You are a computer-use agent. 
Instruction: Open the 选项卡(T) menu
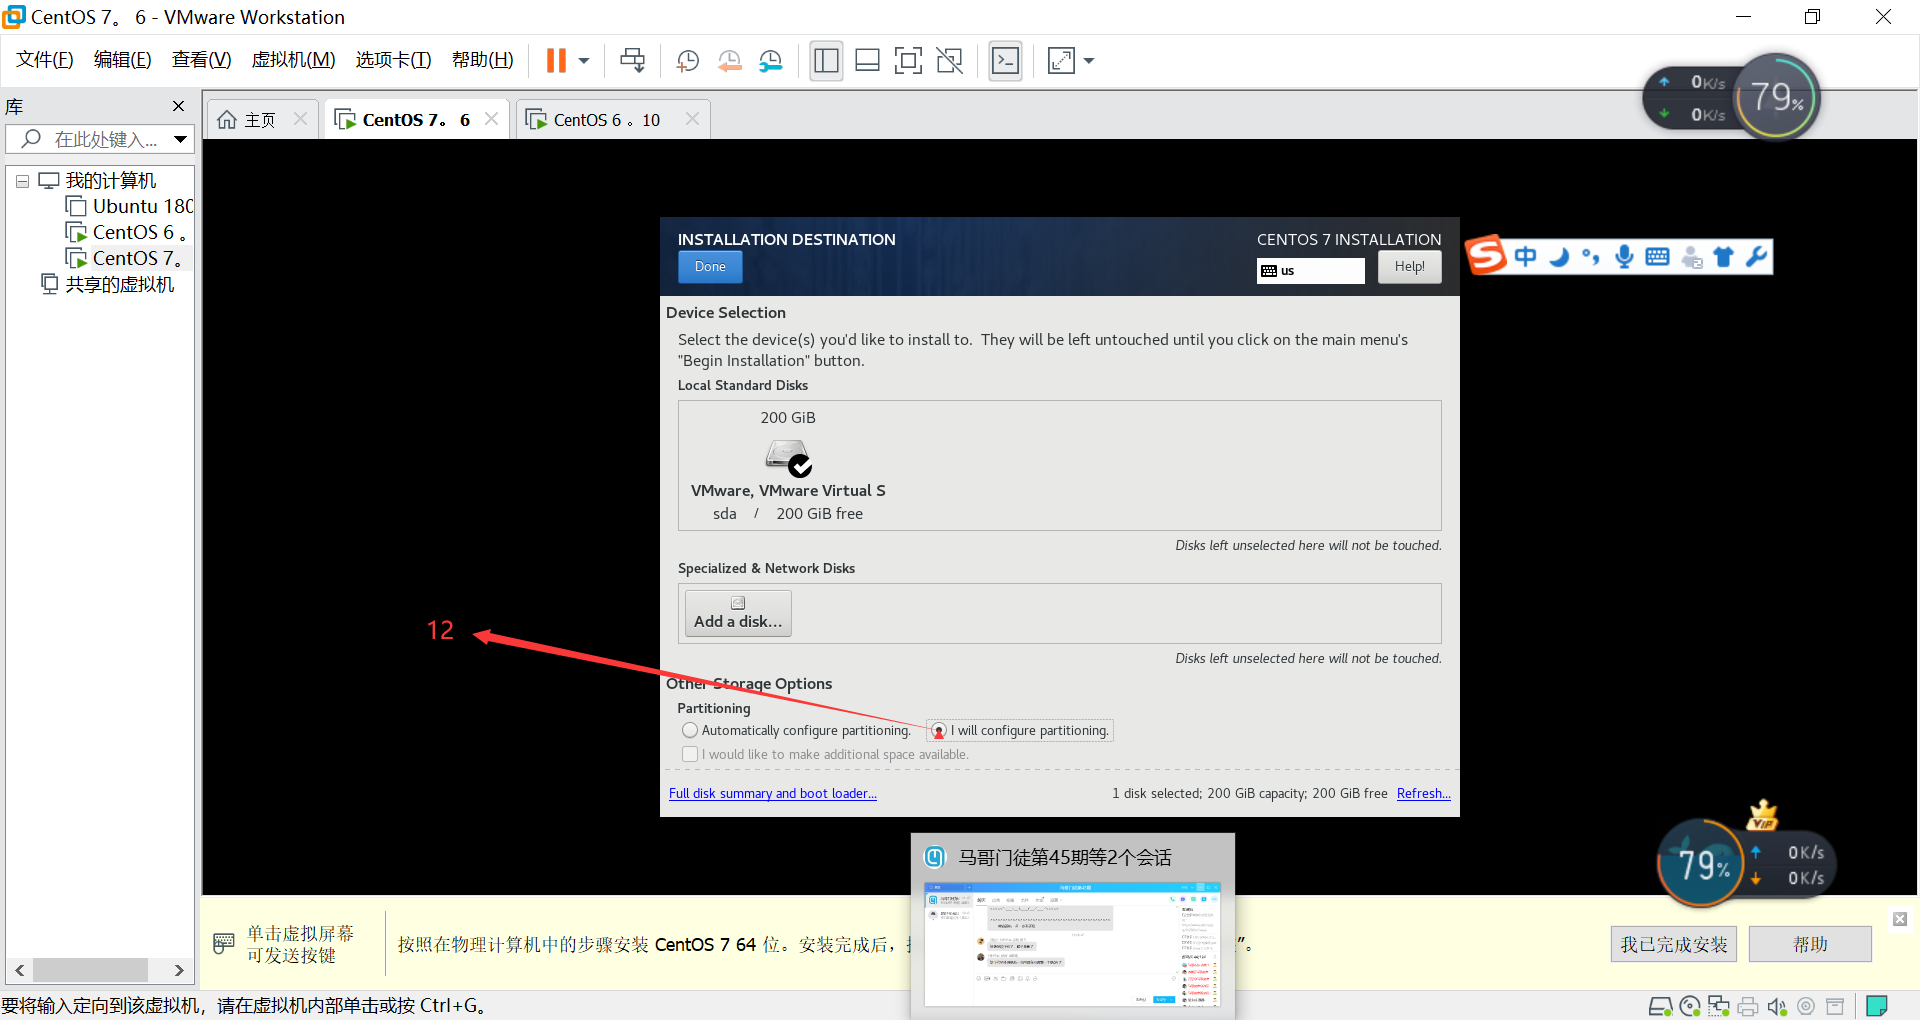tap(393, 60)
